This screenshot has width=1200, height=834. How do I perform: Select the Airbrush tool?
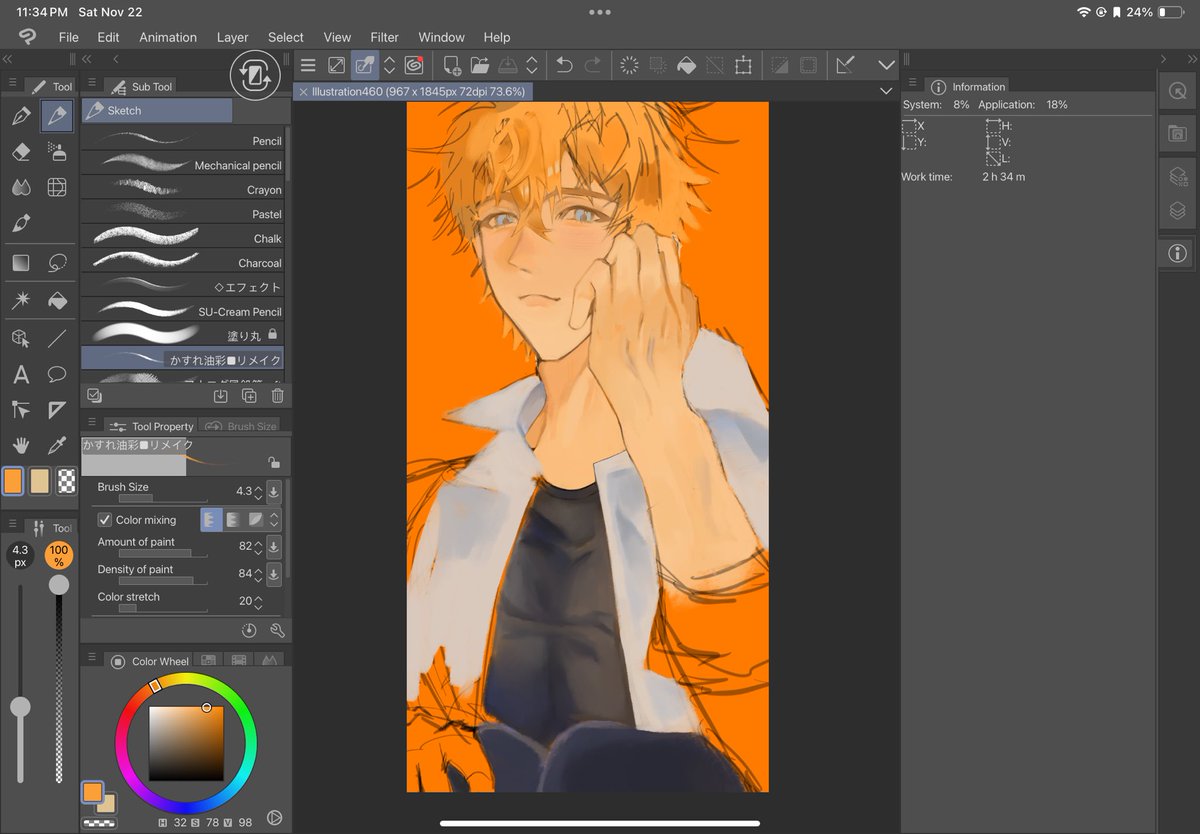pos(57,151)
